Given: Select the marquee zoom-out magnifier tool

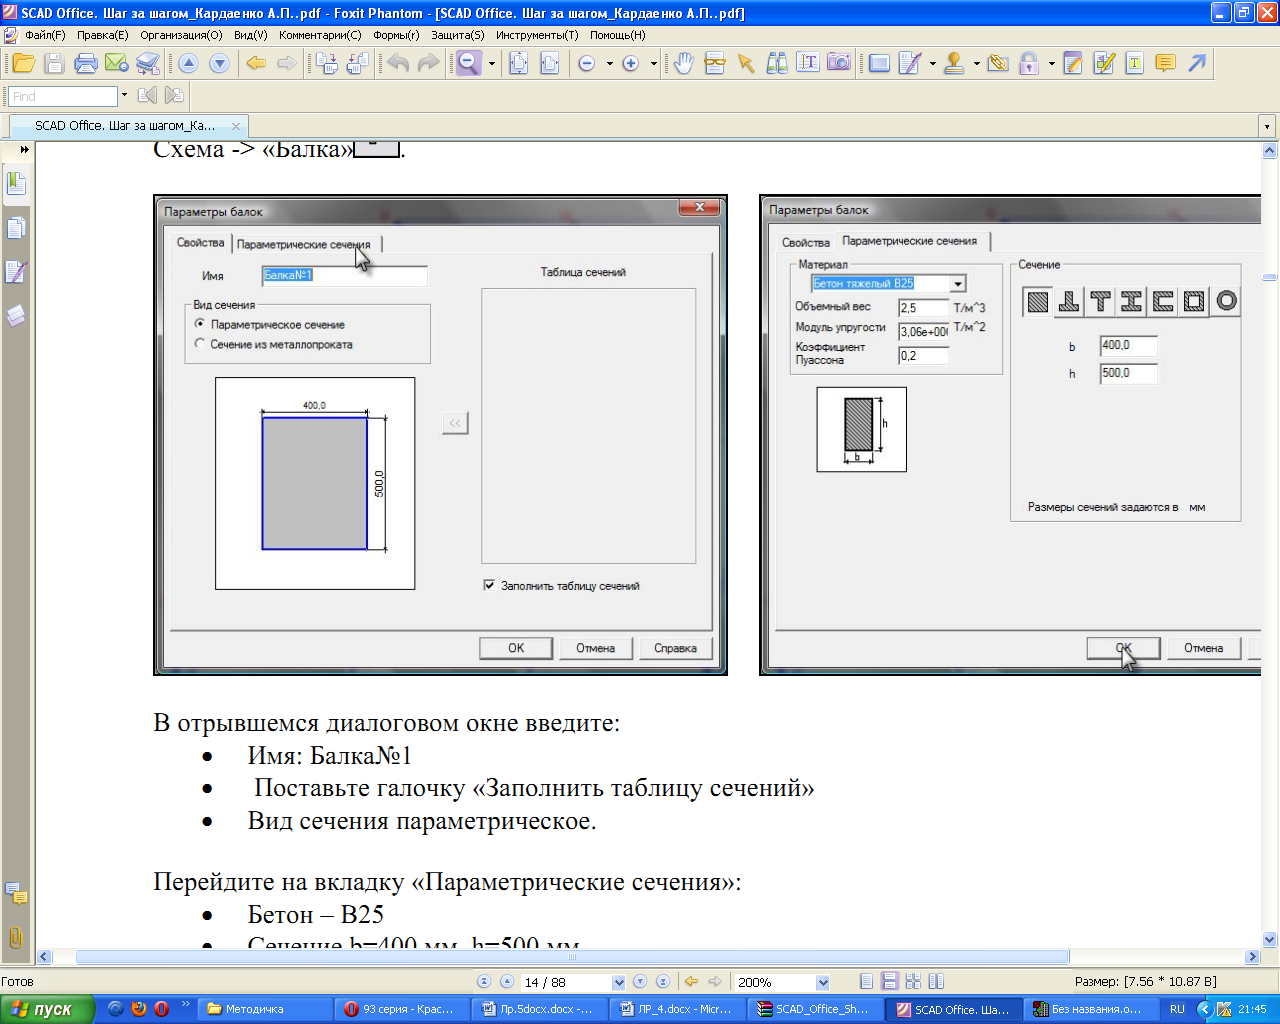Looking at the screenshot, I should click(468, 63).
